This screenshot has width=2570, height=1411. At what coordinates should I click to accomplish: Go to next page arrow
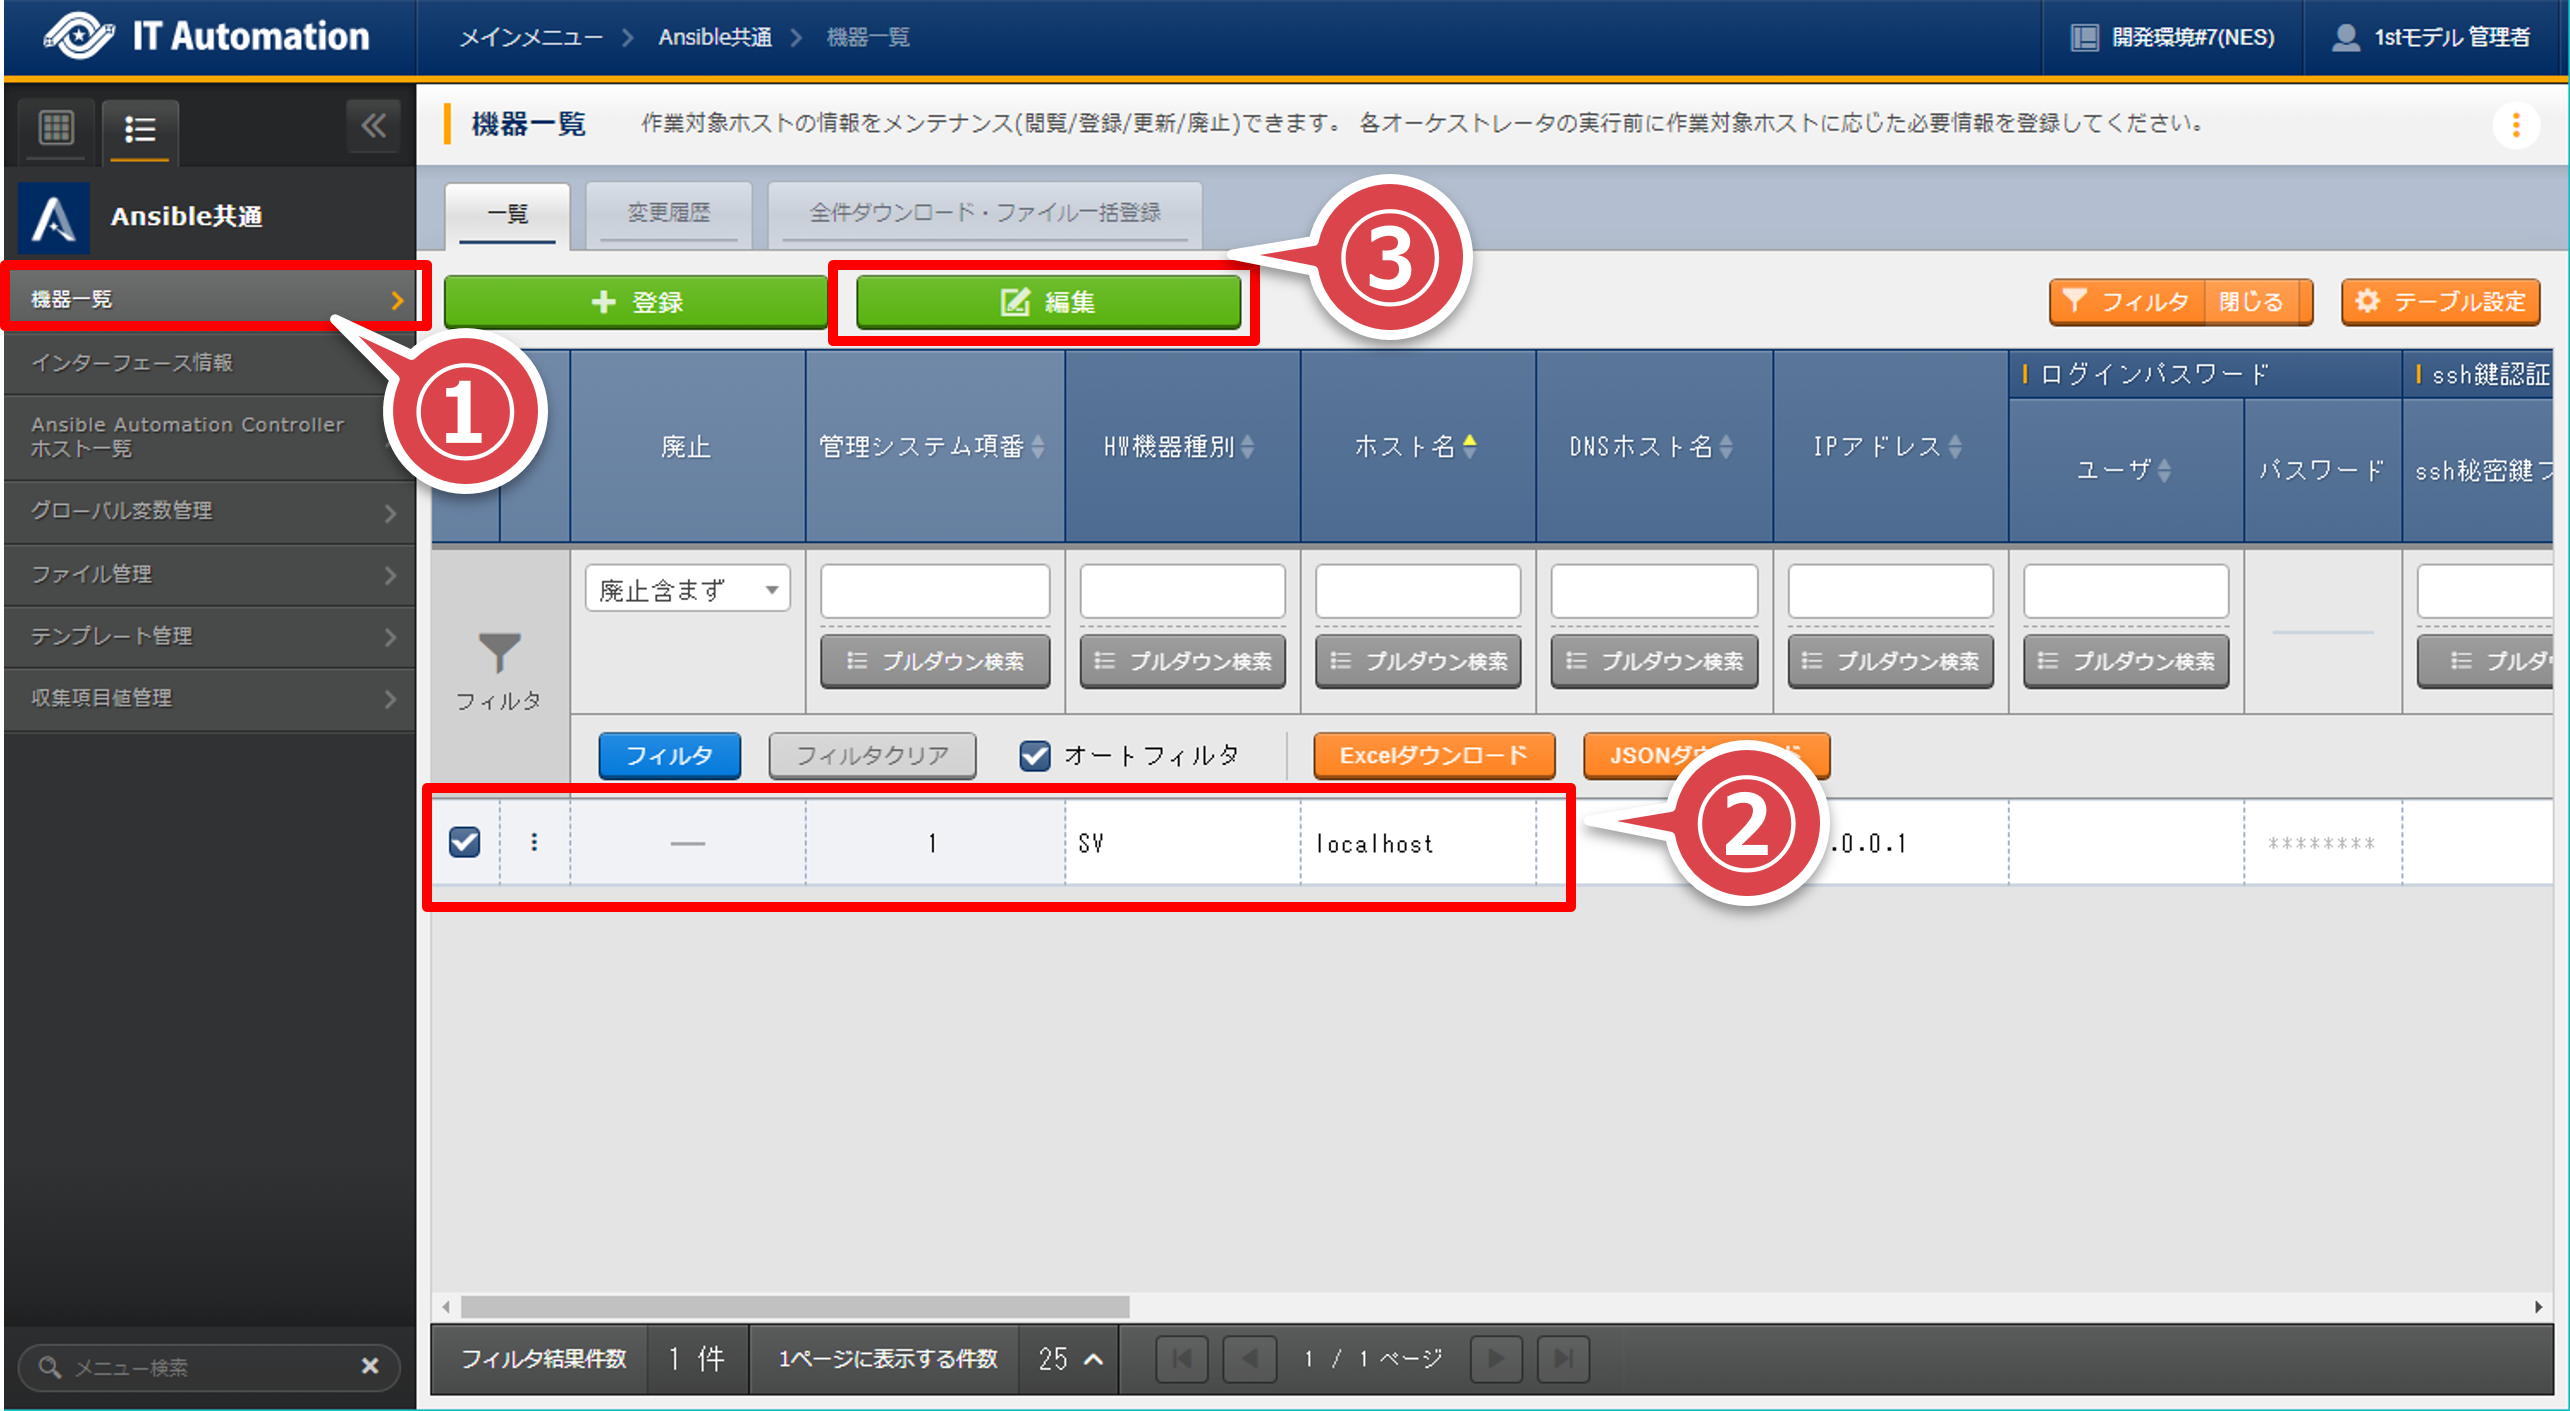click(1496, 1358)
